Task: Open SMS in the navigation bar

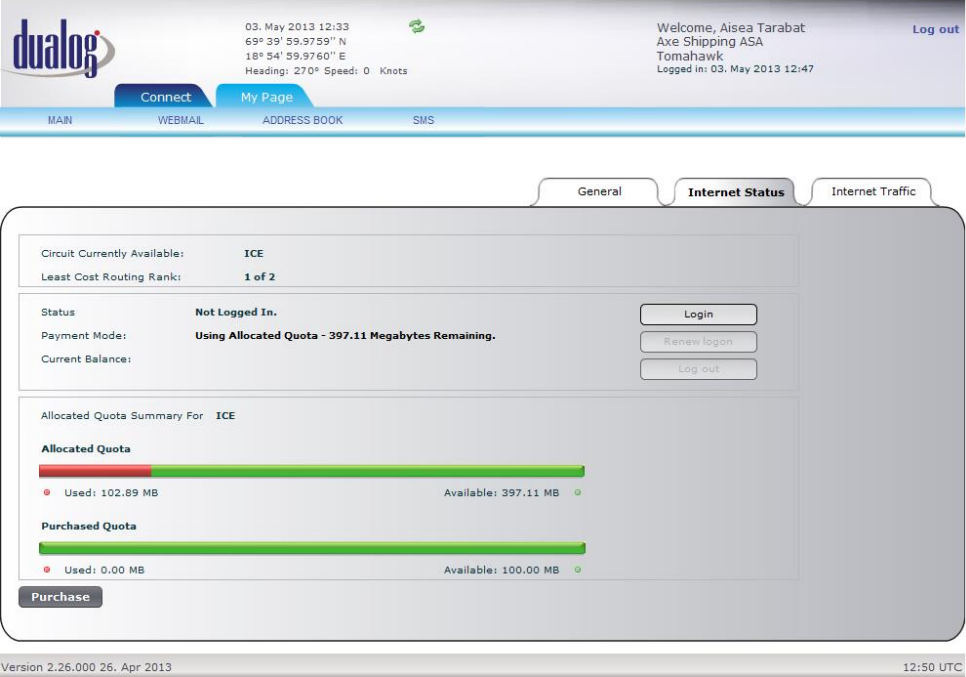Action: click(x=423, y=120)
